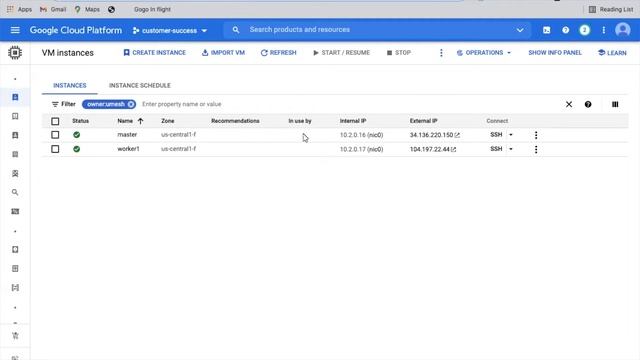Clear all filters with the X icon
The width and height of the screenshot is (640, 360).
click(569, 104)
